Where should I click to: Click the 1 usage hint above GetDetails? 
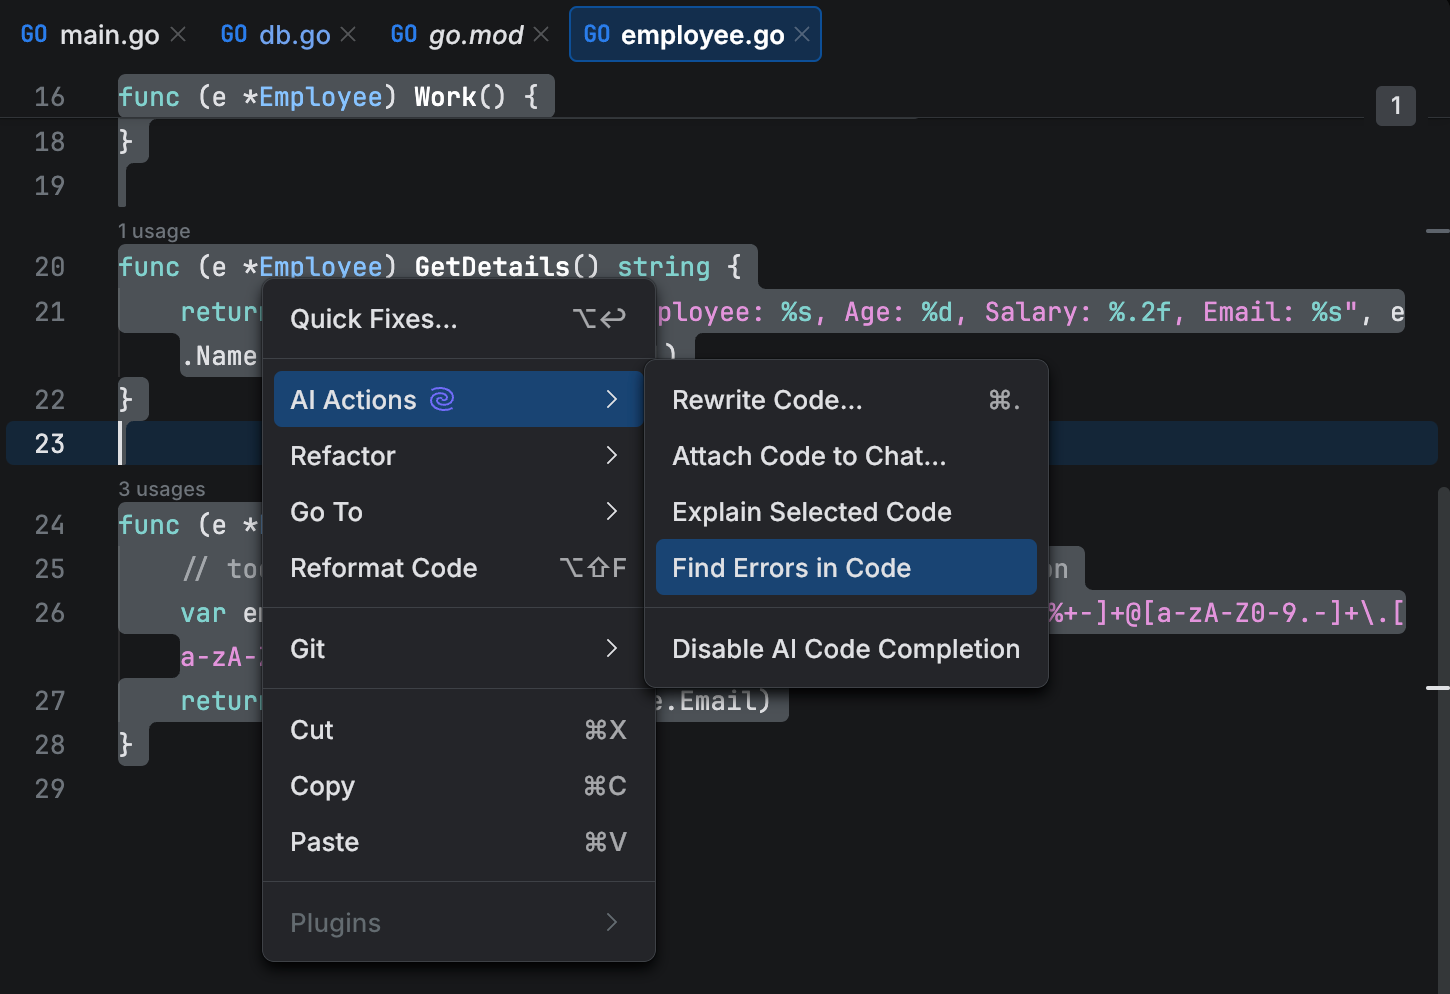point(154,231)
